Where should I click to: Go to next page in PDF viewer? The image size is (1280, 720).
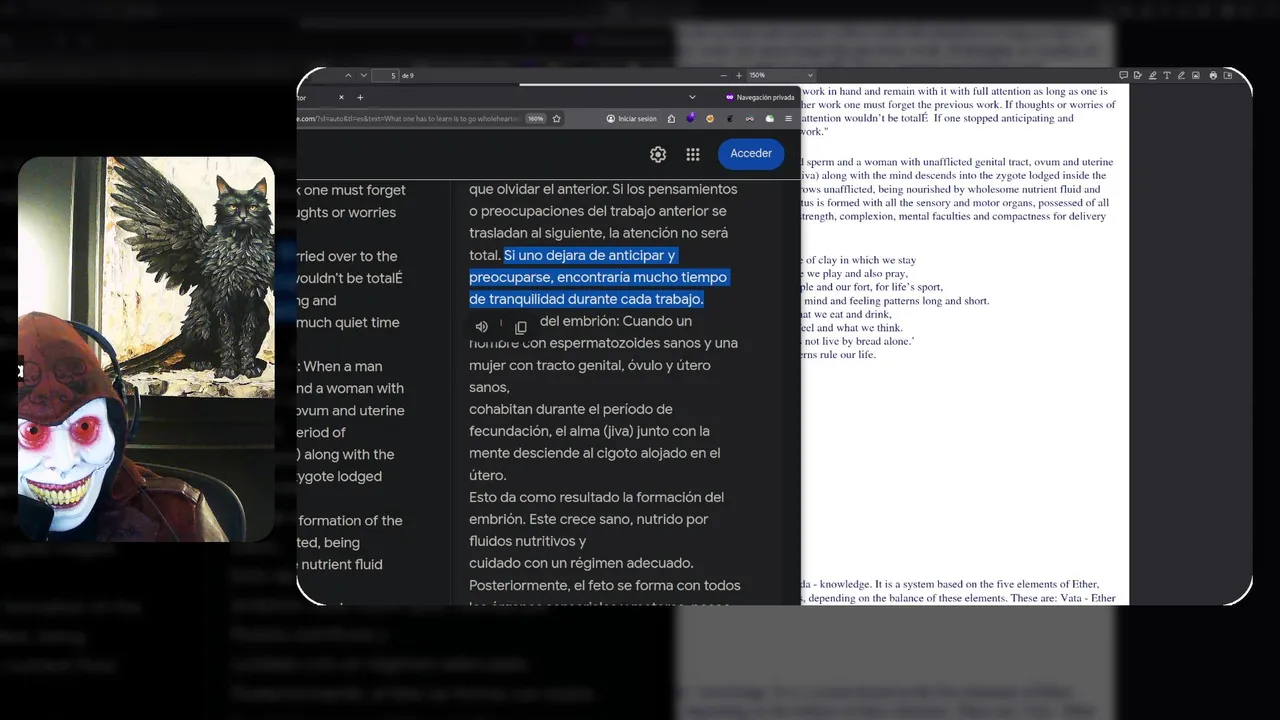click(x=363, y=75)
